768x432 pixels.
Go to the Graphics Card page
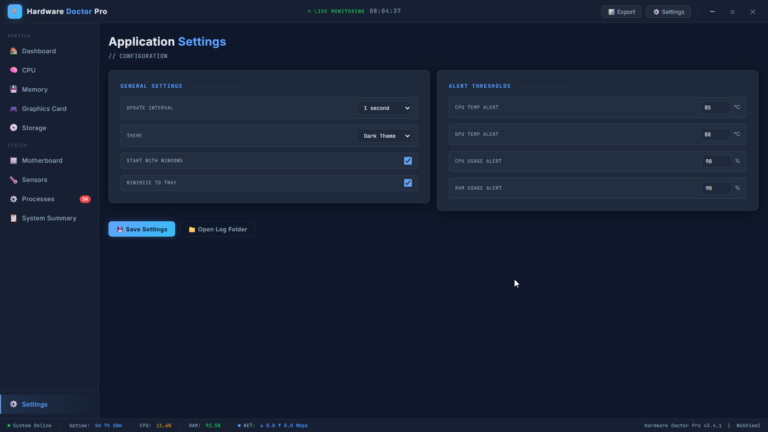(49, 109)
